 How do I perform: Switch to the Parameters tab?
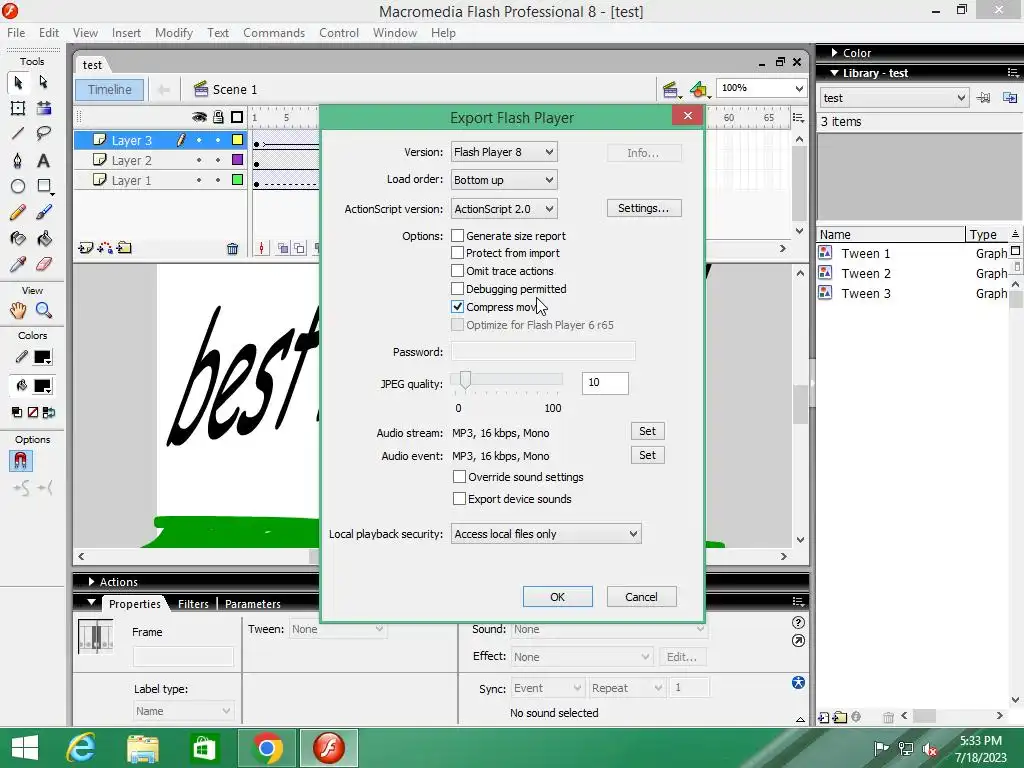click(253, 604)
